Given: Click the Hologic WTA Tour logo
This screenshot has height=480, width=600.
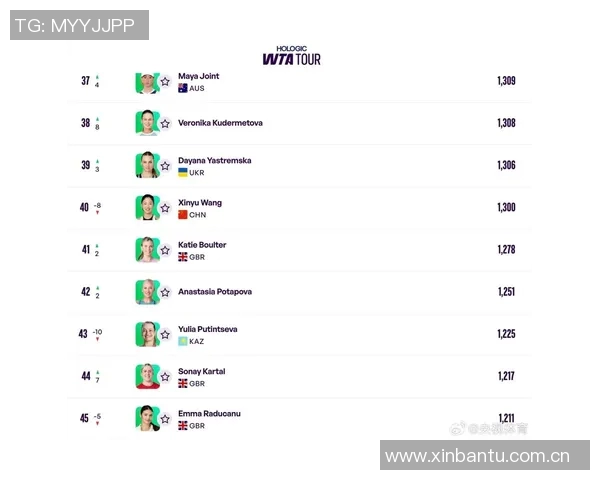Looking at the screenshot, I should pos(291,56).
